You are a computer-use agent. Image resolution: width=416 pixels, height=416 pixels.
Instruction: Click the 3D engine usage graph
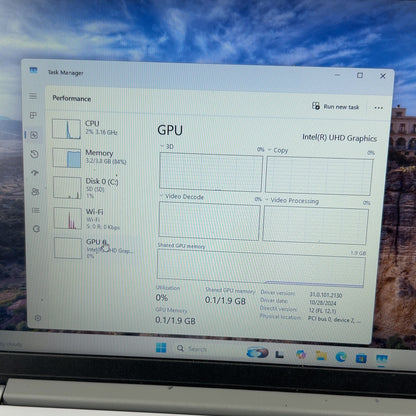(211, 172)
